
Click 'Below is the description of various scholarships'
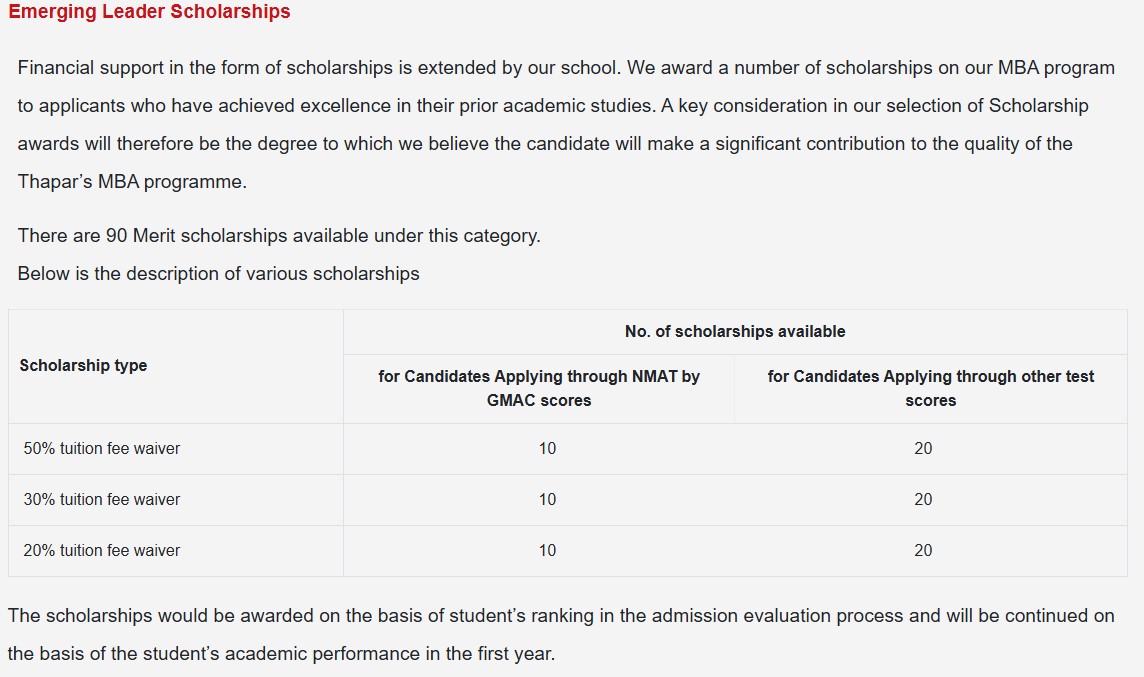coord(219,273)
